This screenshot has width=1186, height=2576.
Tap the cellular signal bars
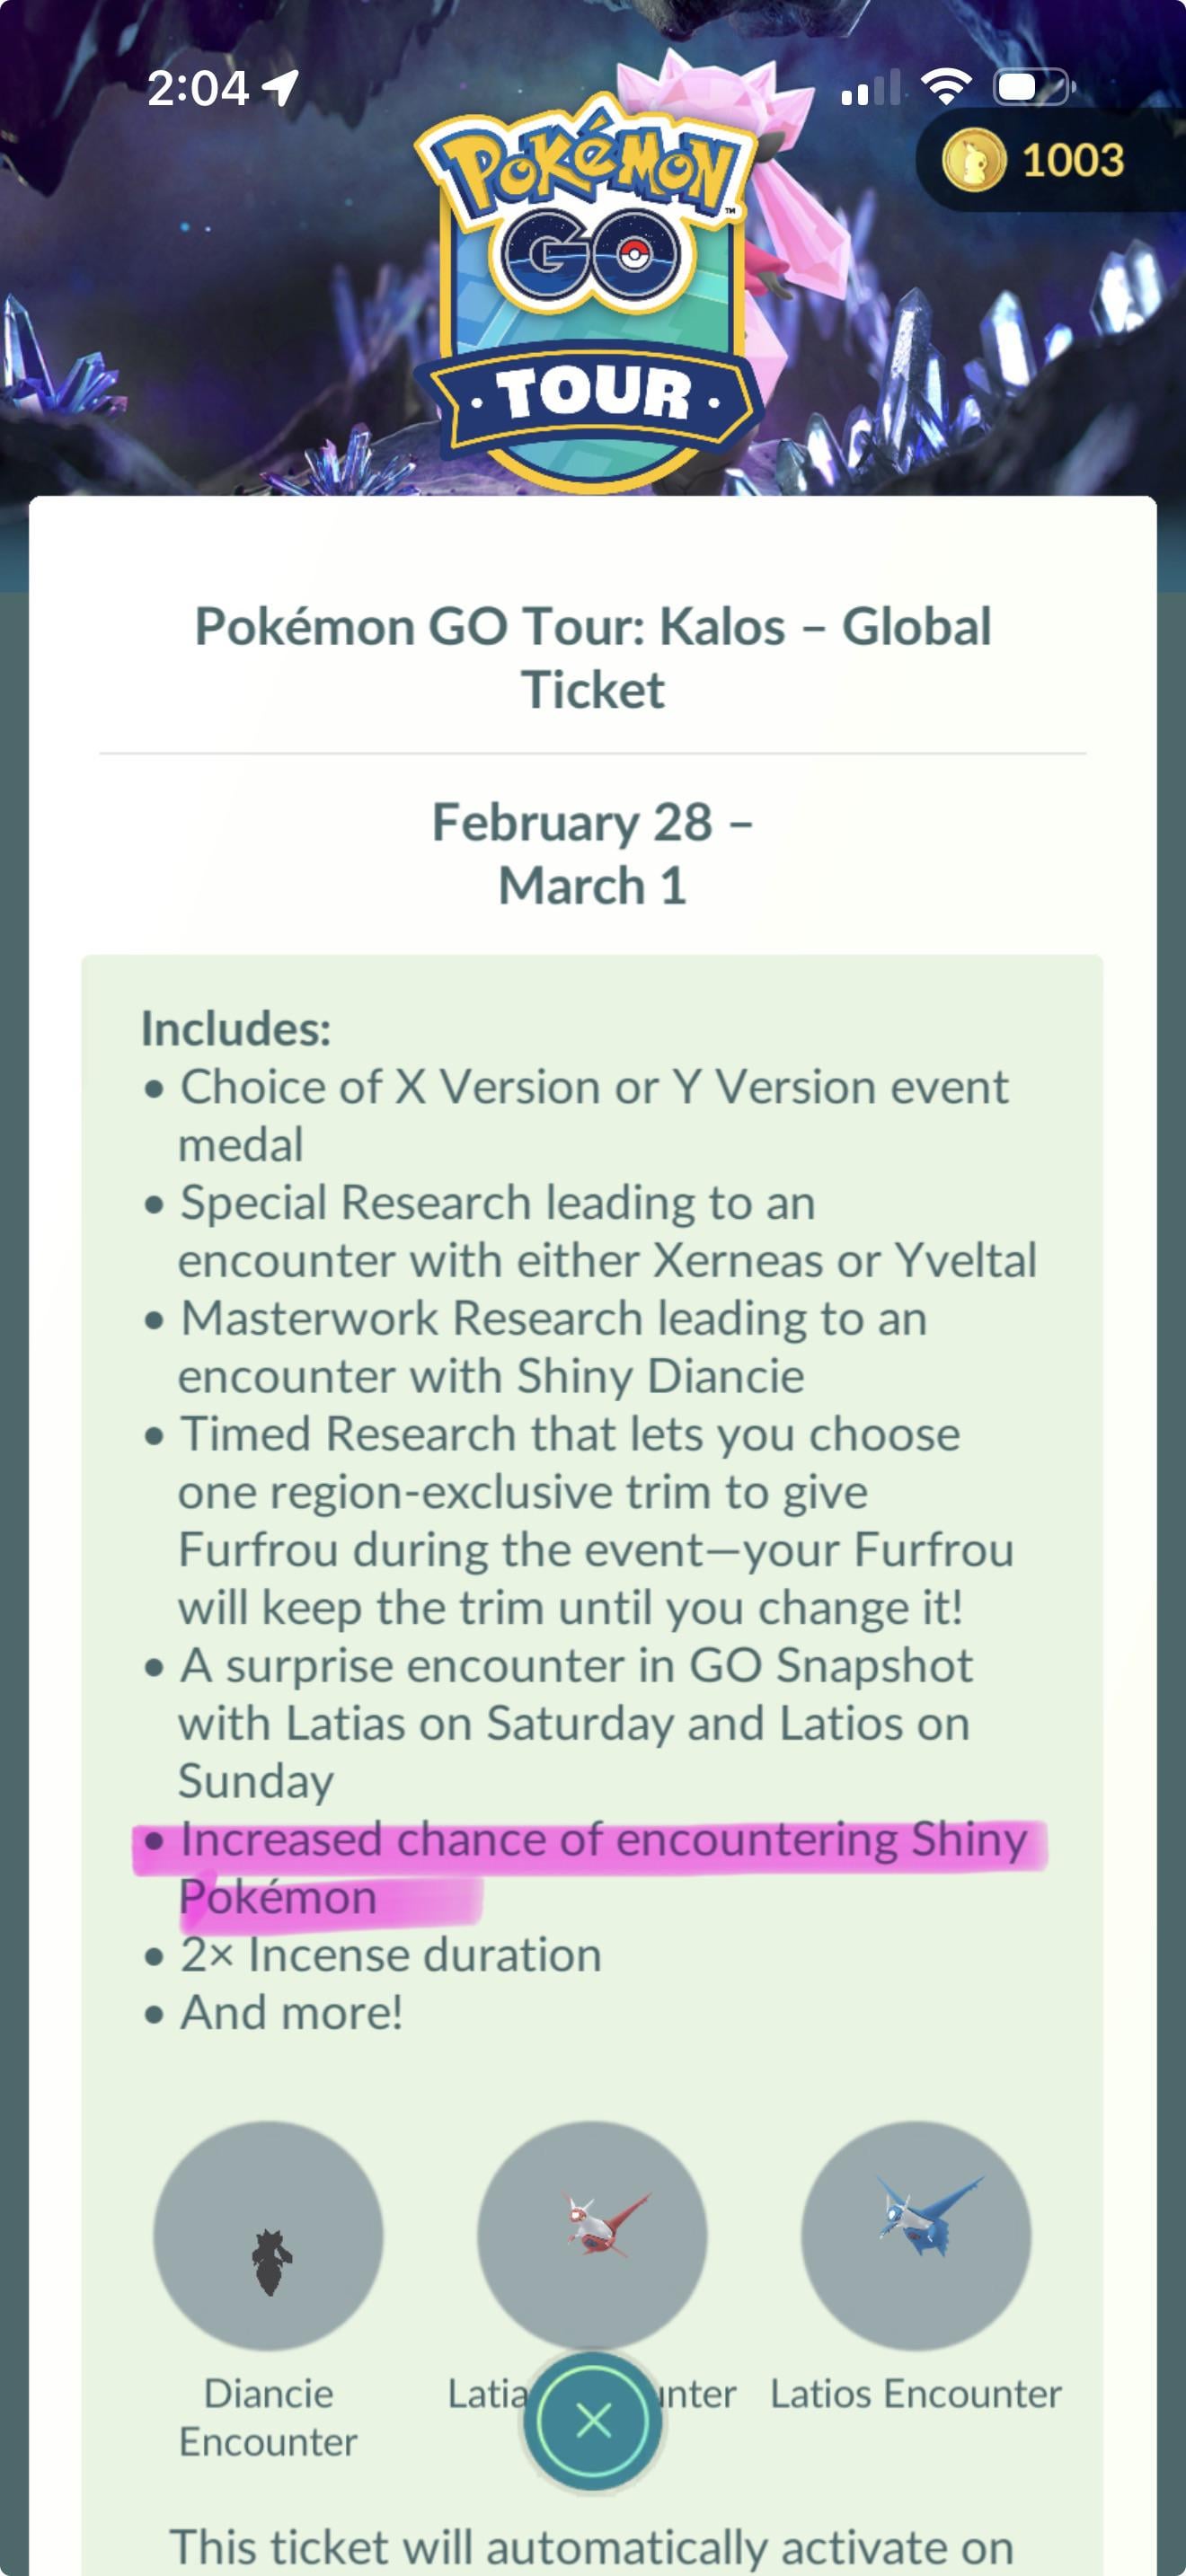click(x=870, y=88)
